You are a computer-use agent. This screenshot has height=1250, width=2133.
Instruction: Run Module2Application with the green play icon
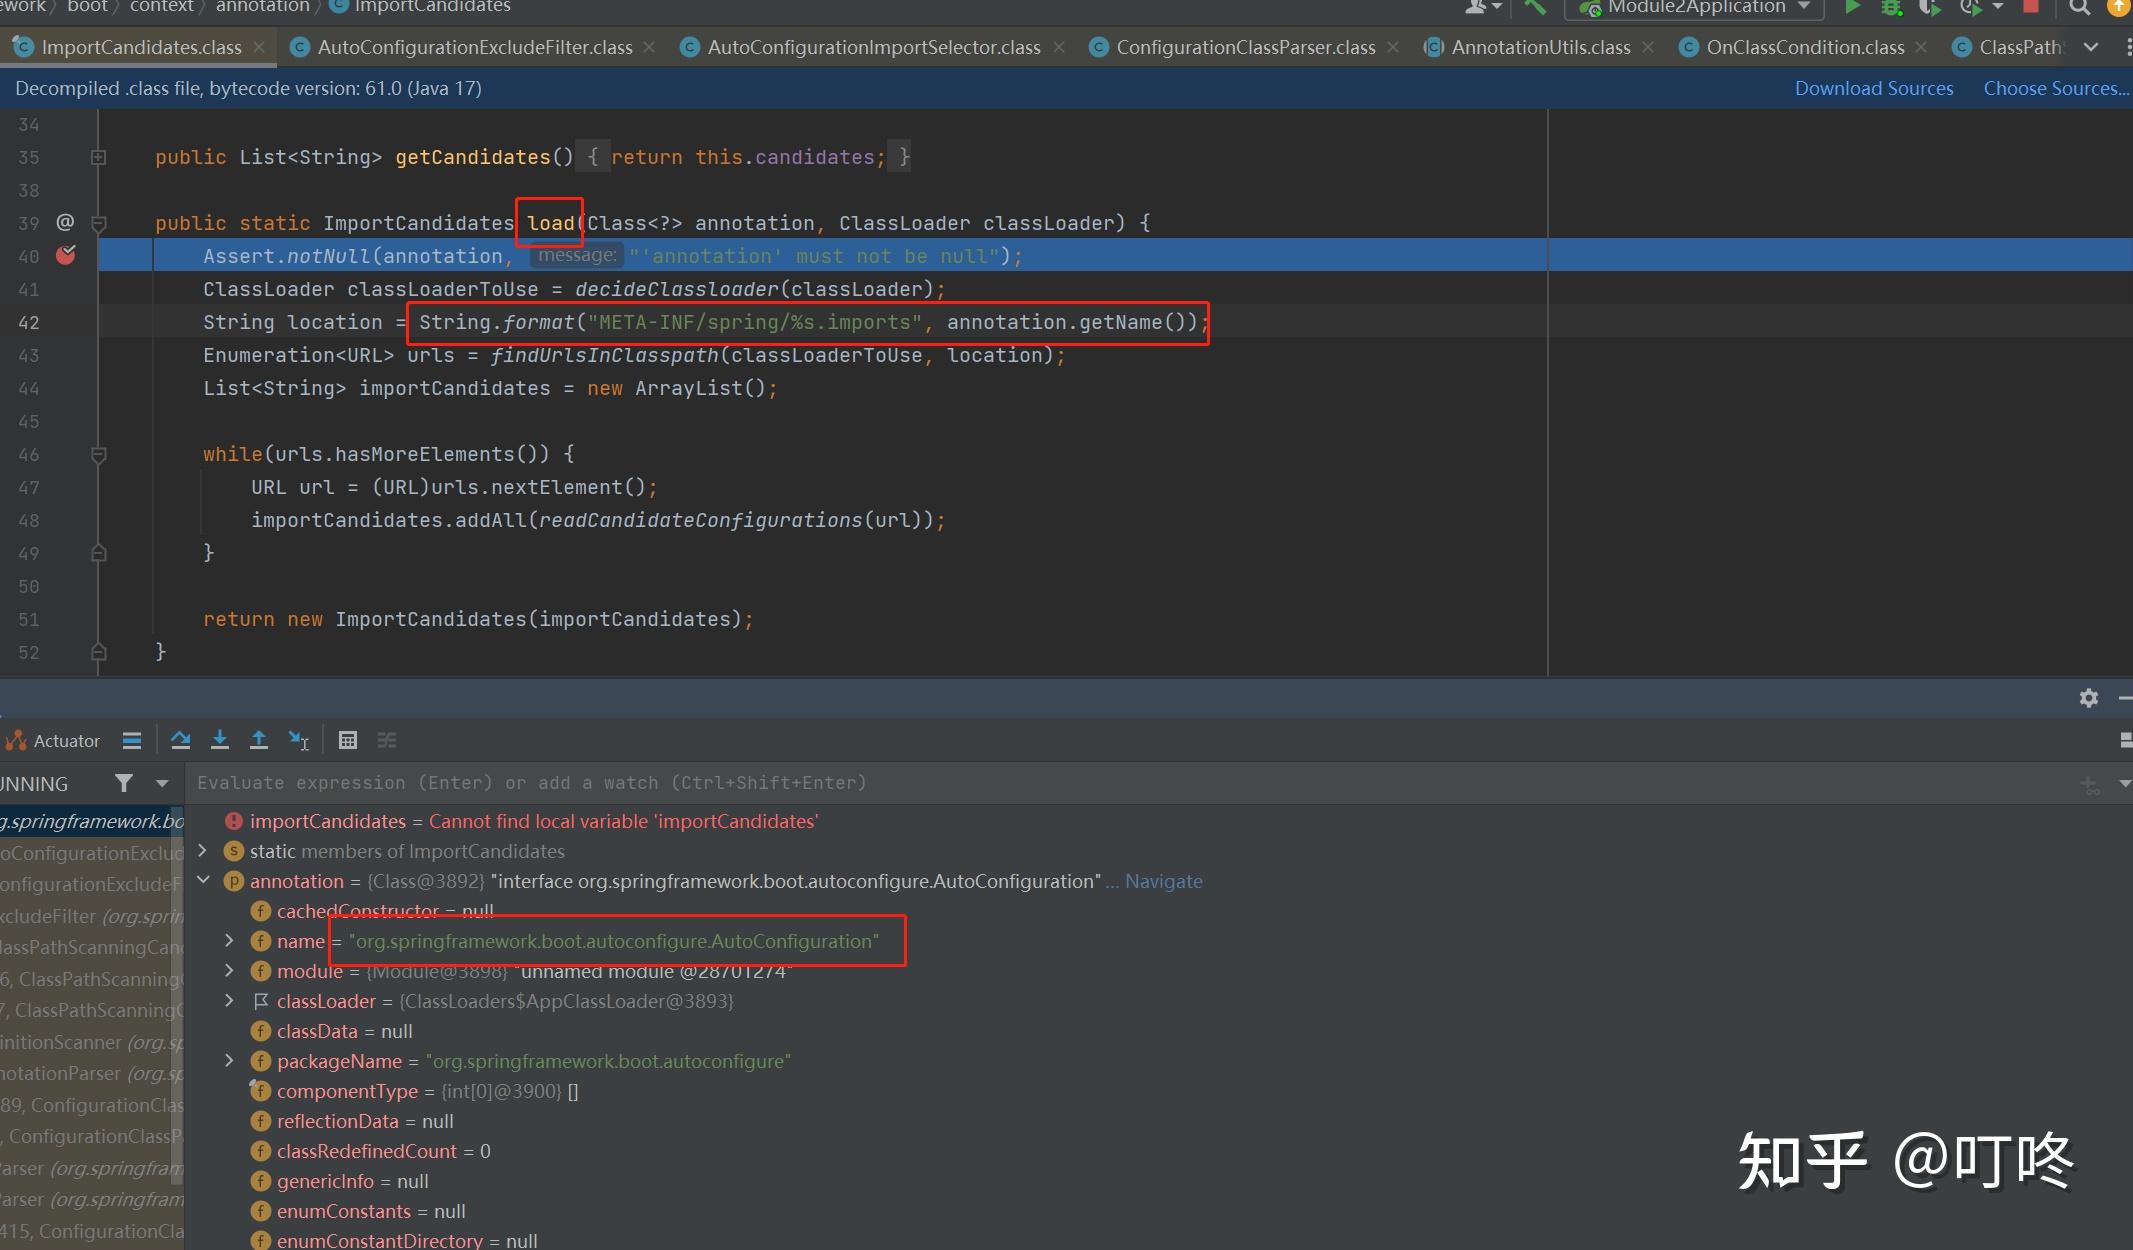[x=1852, y=7]
